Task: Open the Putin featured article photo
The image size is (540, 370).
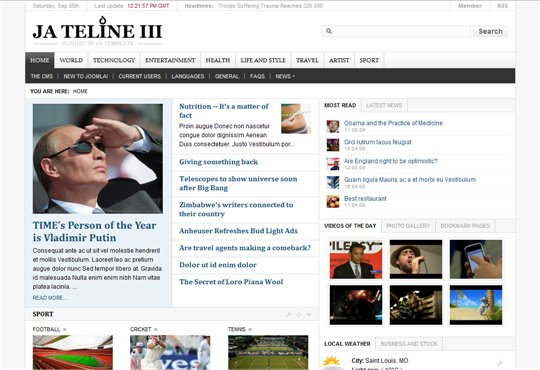Action: (97, 159)
